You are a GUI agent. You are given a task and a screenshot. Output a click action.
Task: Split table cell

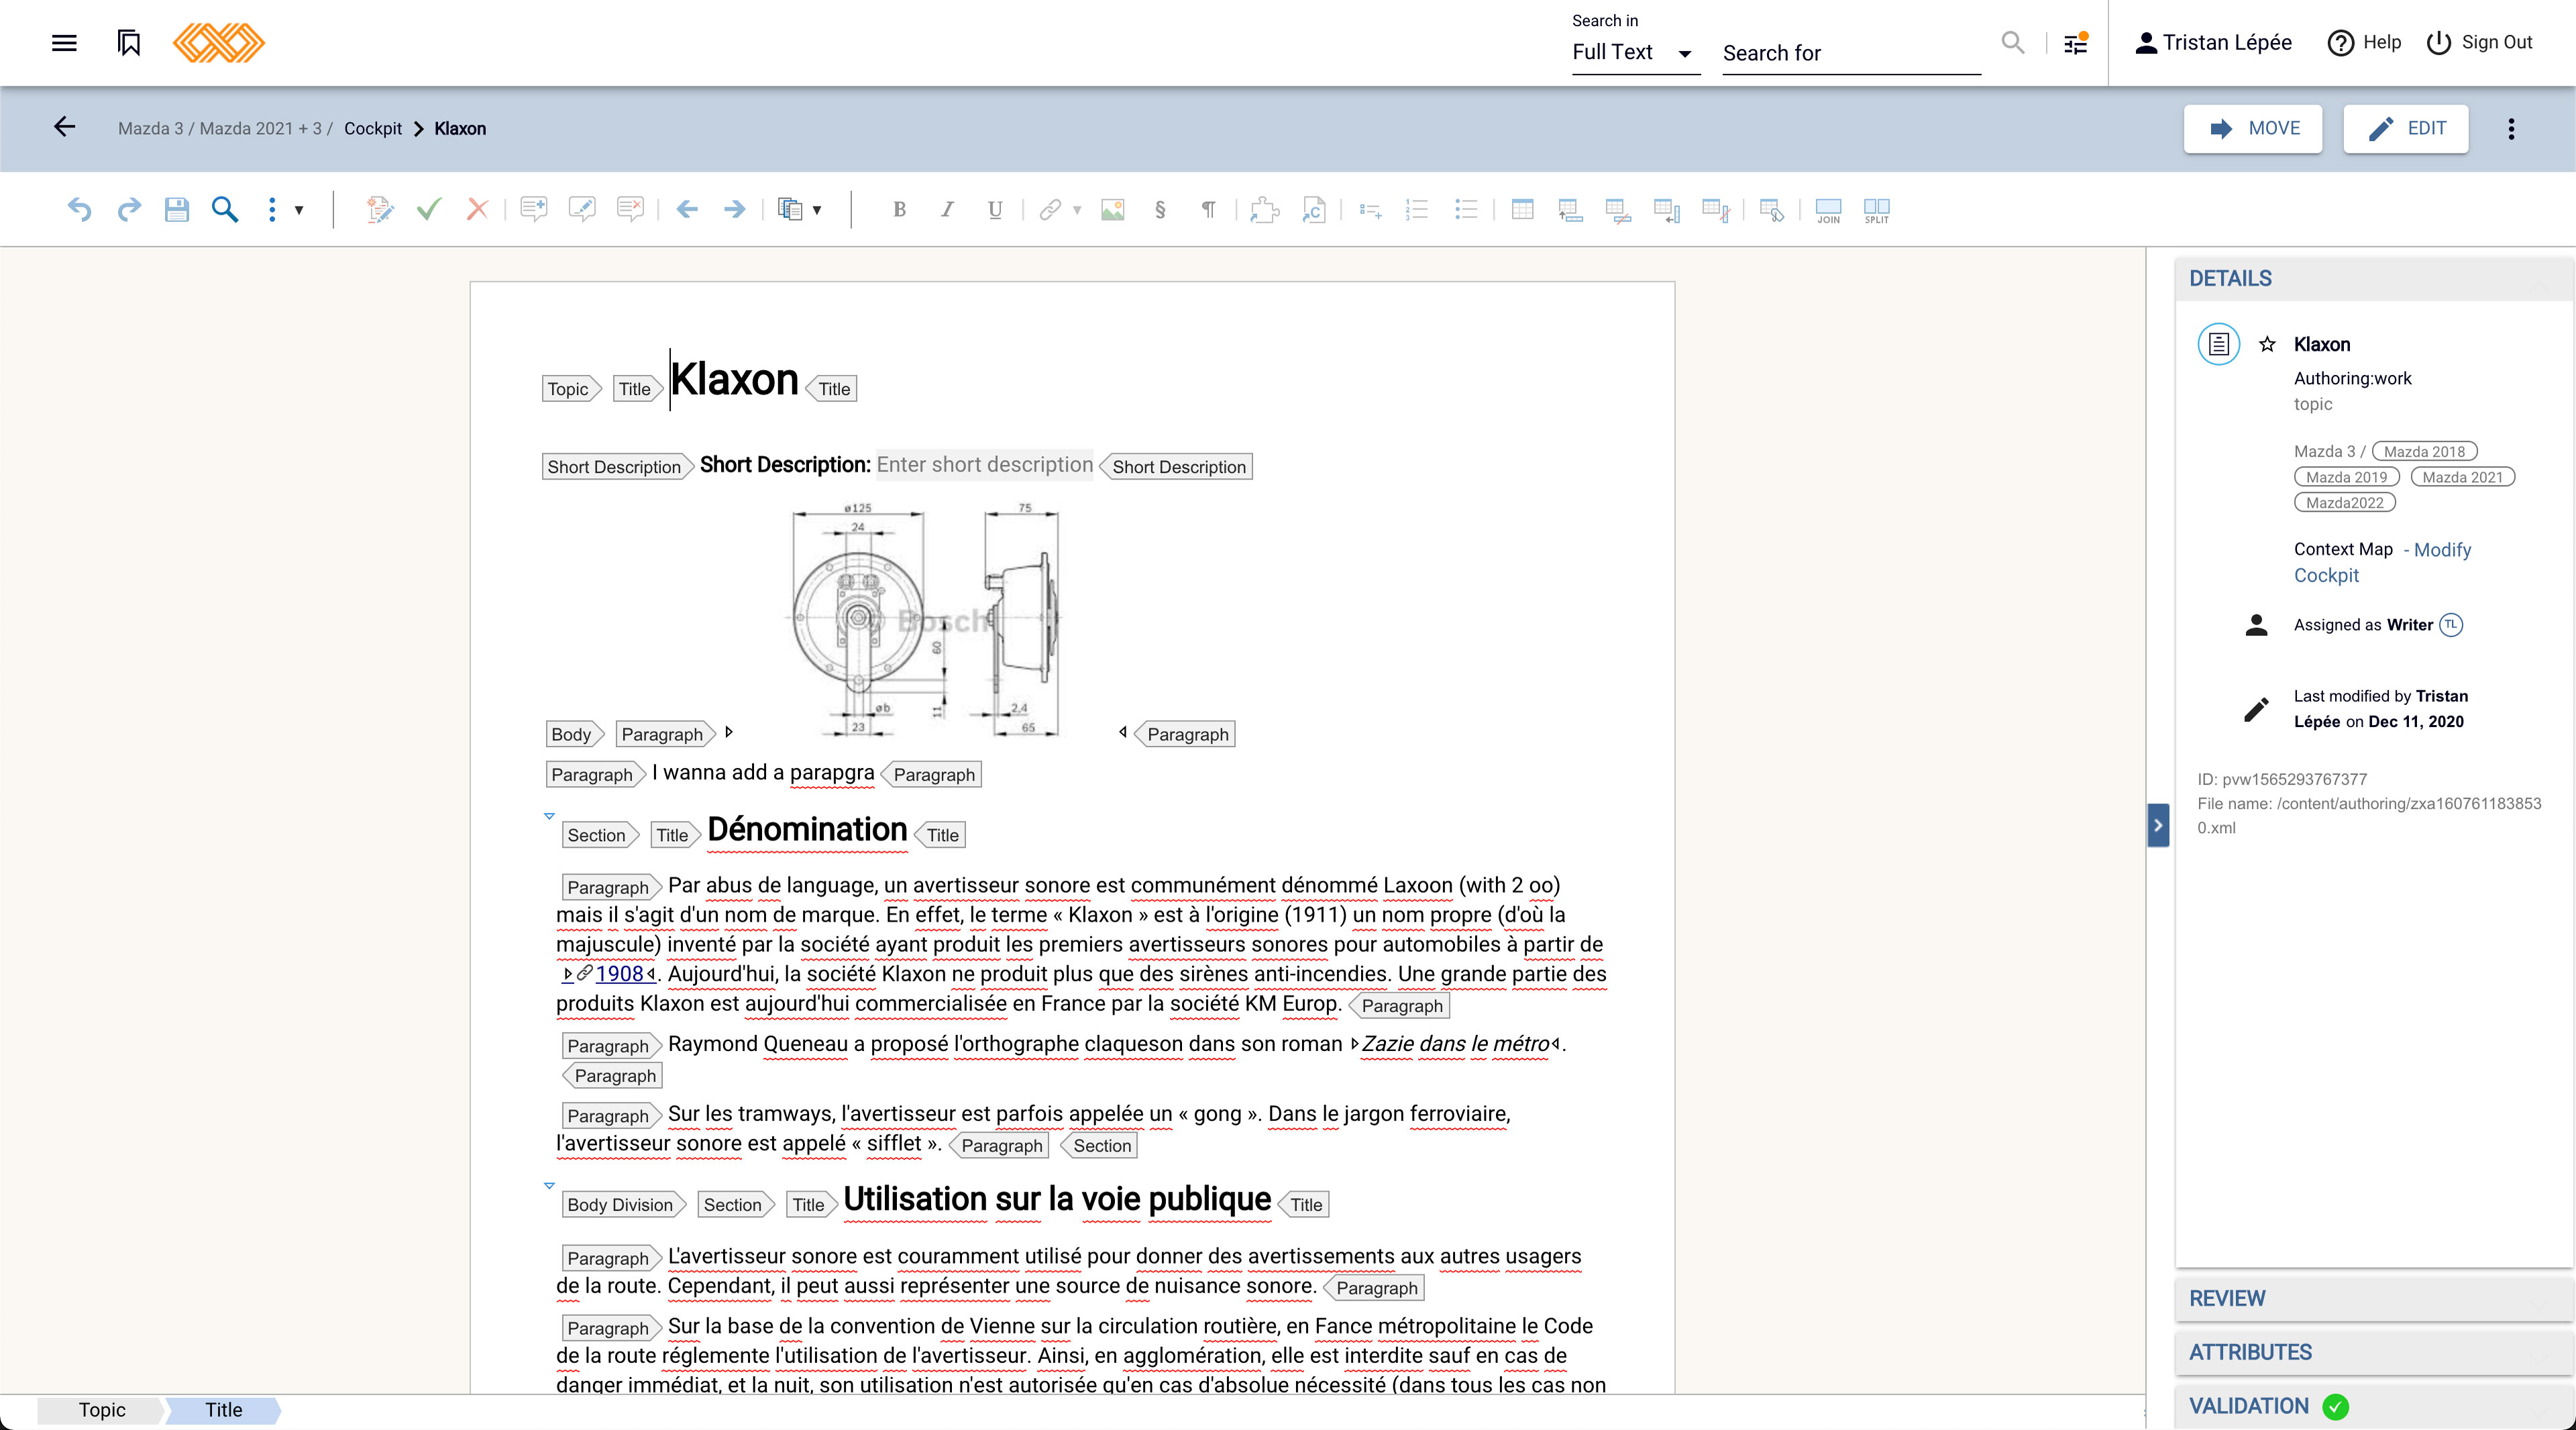click(x=1877, y=209)
